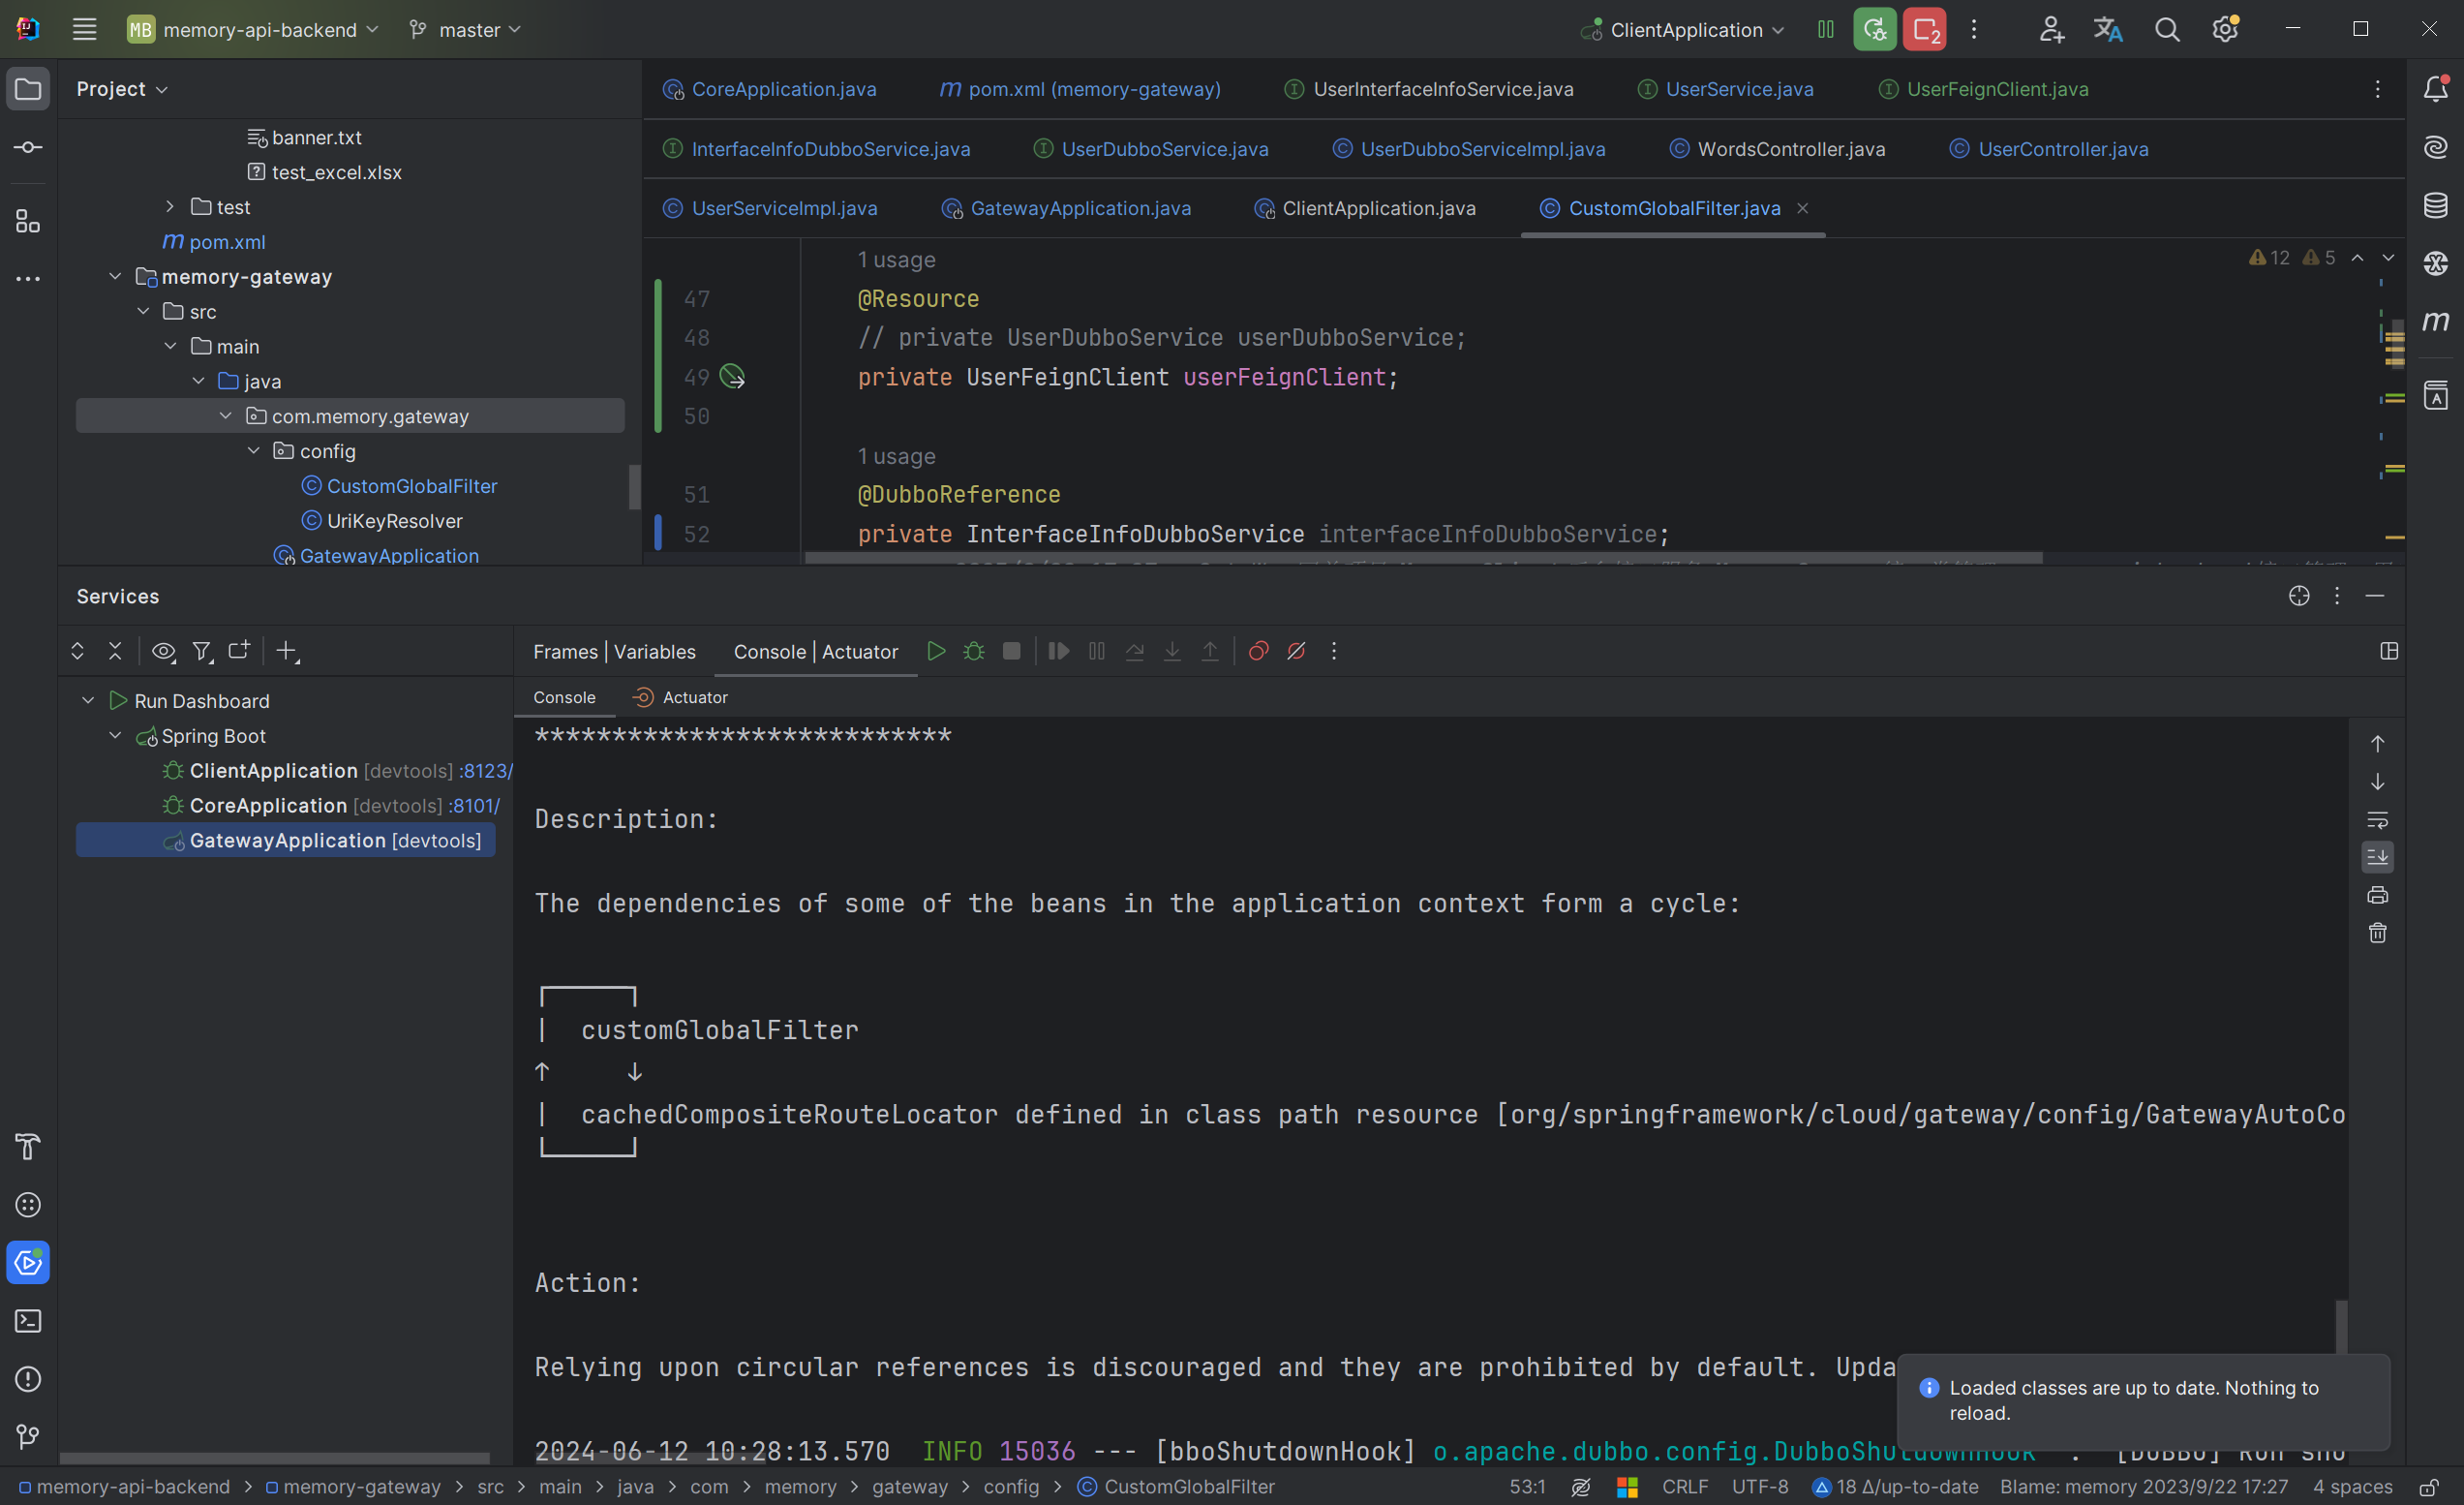Viewport: 2464px width, 1505px height.
Task: Click the translate icon in title bar
Action: pos(2107,29)
